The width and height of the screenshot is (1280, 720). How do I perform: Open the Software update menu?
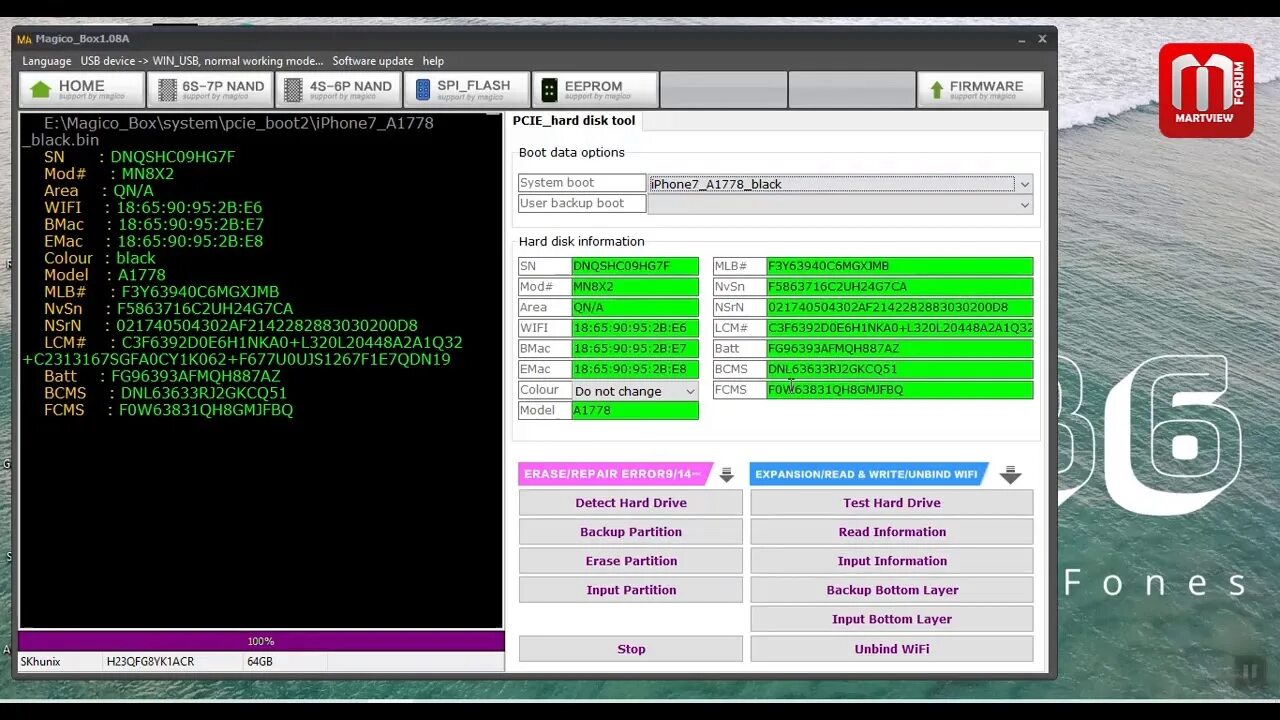[372, 61]
